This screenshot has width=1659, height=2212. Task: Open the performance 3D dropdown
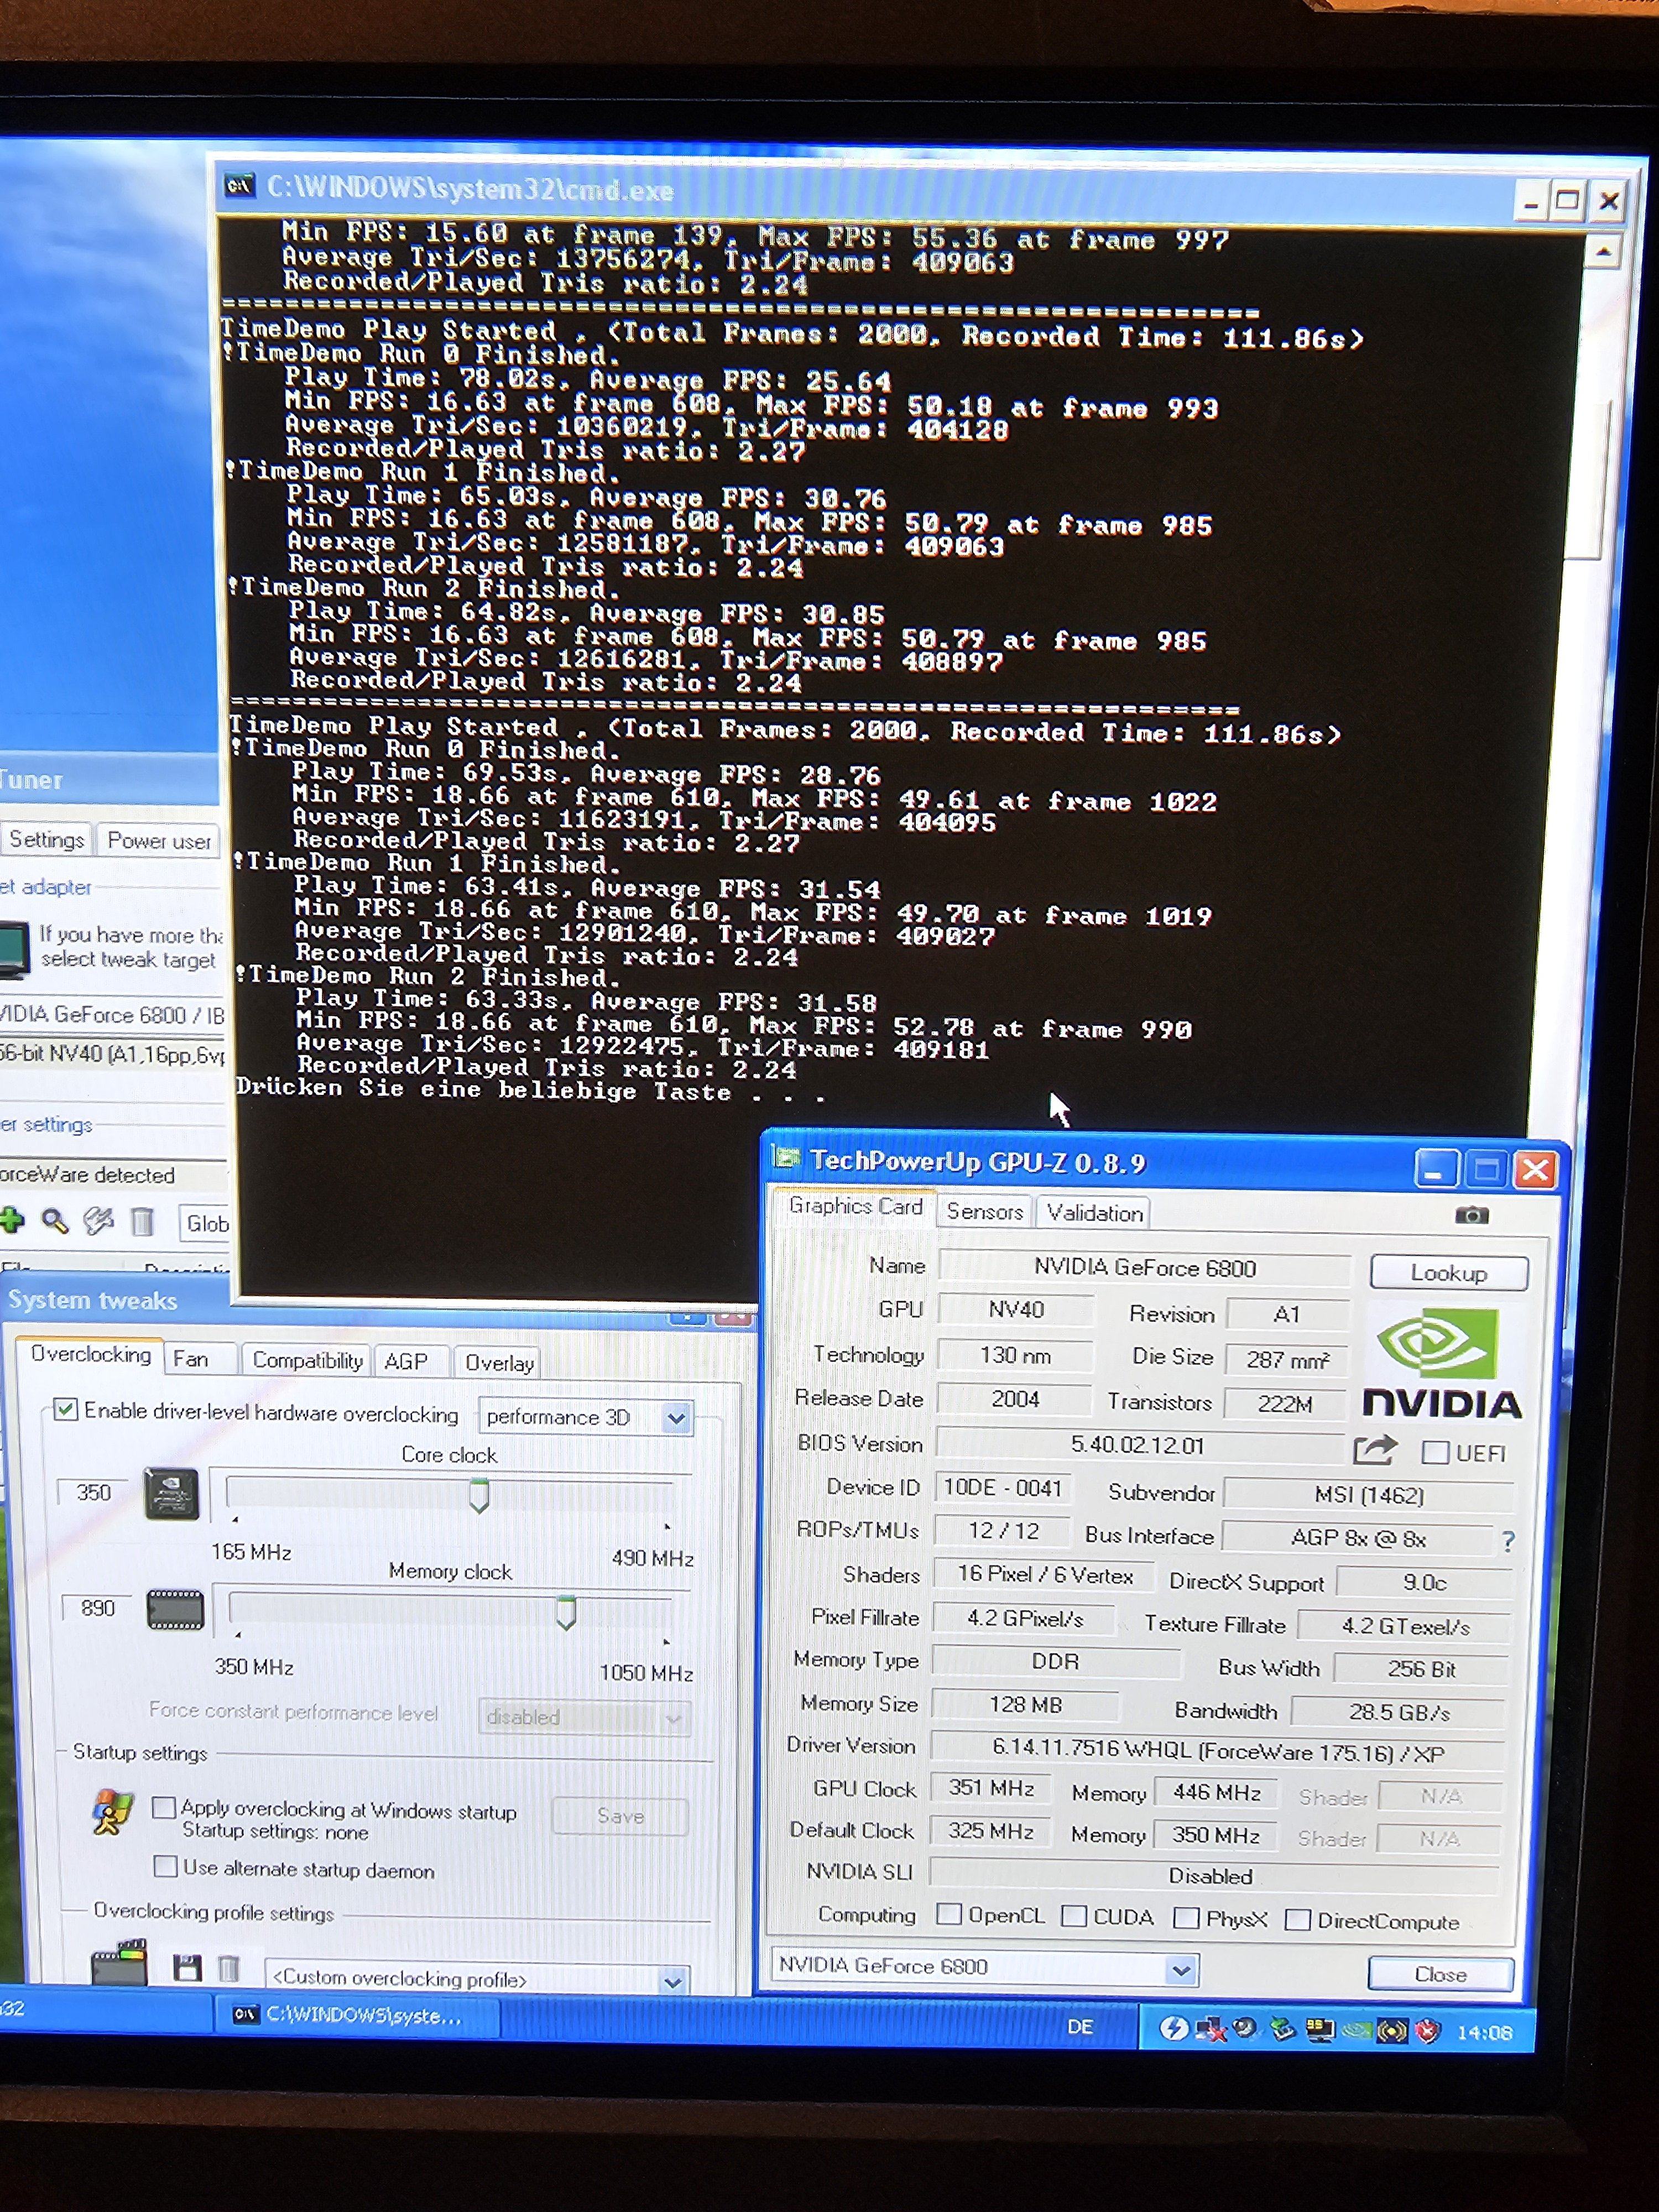point(676,1418)
